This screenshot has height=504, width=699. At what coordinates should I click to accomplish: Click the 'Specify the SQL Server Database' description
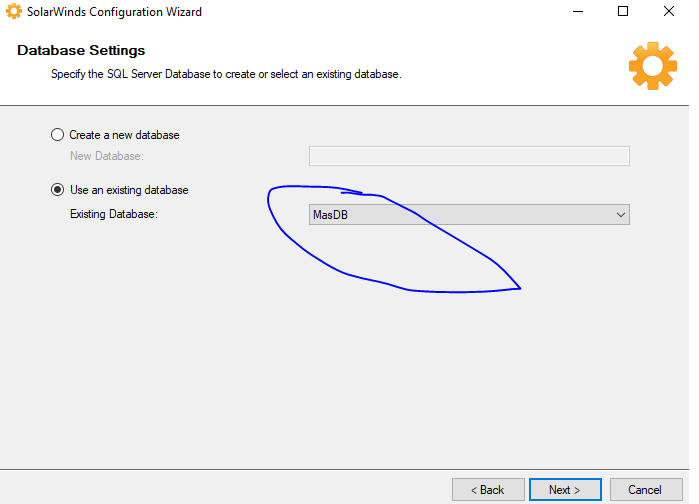tap(226, 74)
